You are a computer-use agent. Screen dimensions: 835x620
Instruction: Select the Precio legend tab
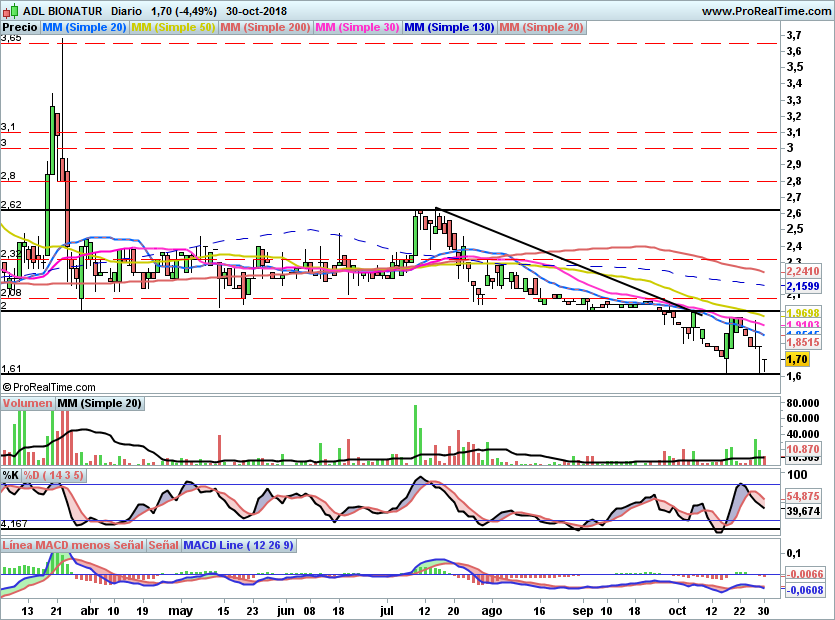20,27
